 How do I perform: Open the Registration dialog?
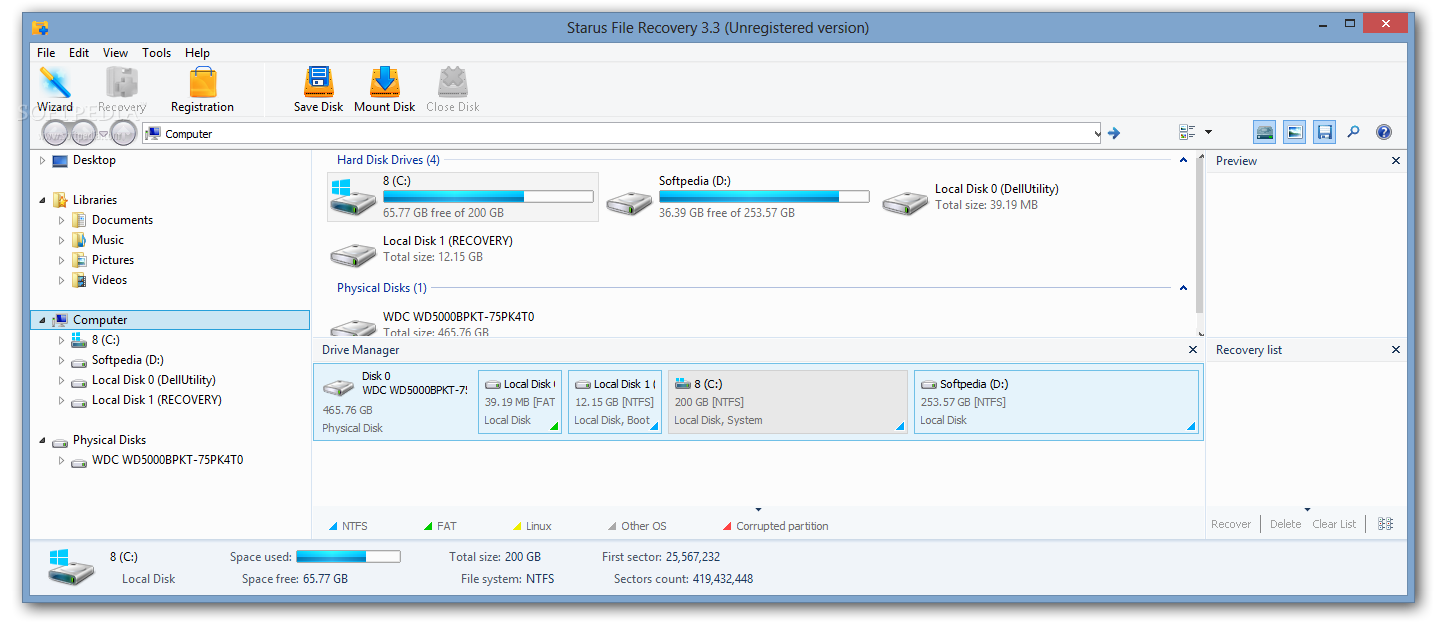(x=202, y=90)
